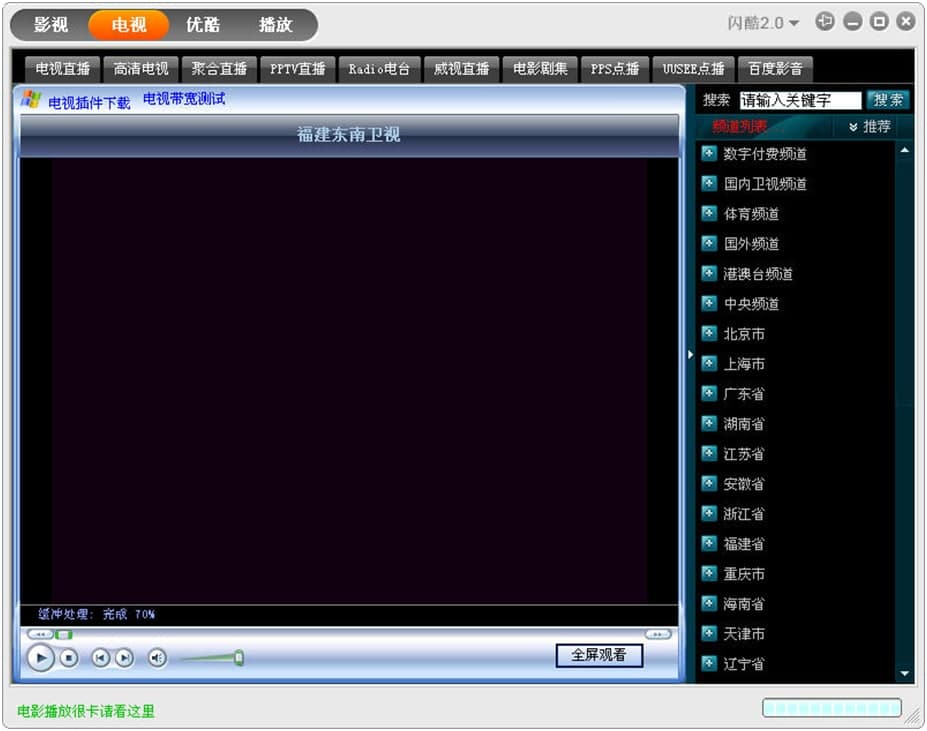Click the plus icon beside 福建省
This screenshot has width=927, height=731.
[x=709, y=544]
